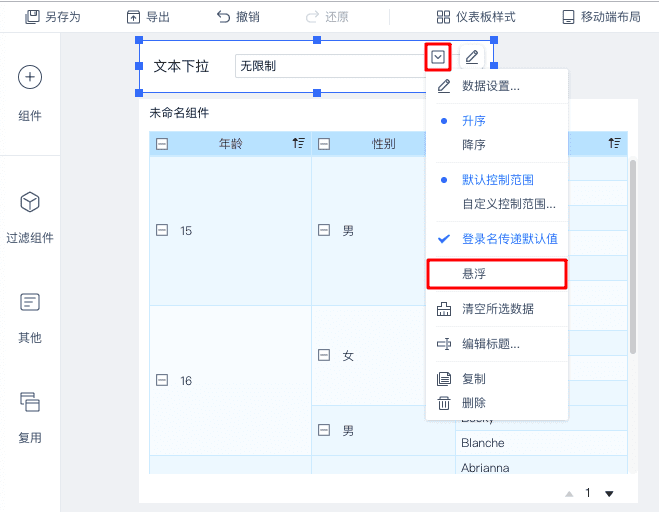This screenshot has width=659, height=512.
Task: Click the table vertical scrollbar
Action: point(633,257)
